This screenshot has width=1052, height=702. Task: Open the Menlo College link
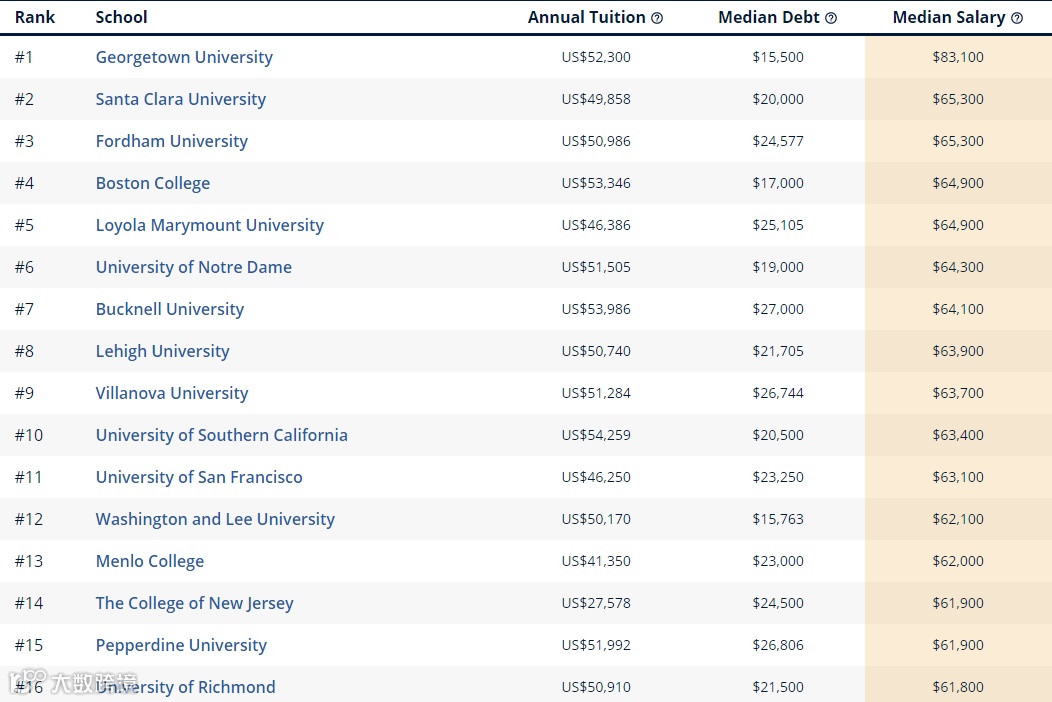coord(150,561)
